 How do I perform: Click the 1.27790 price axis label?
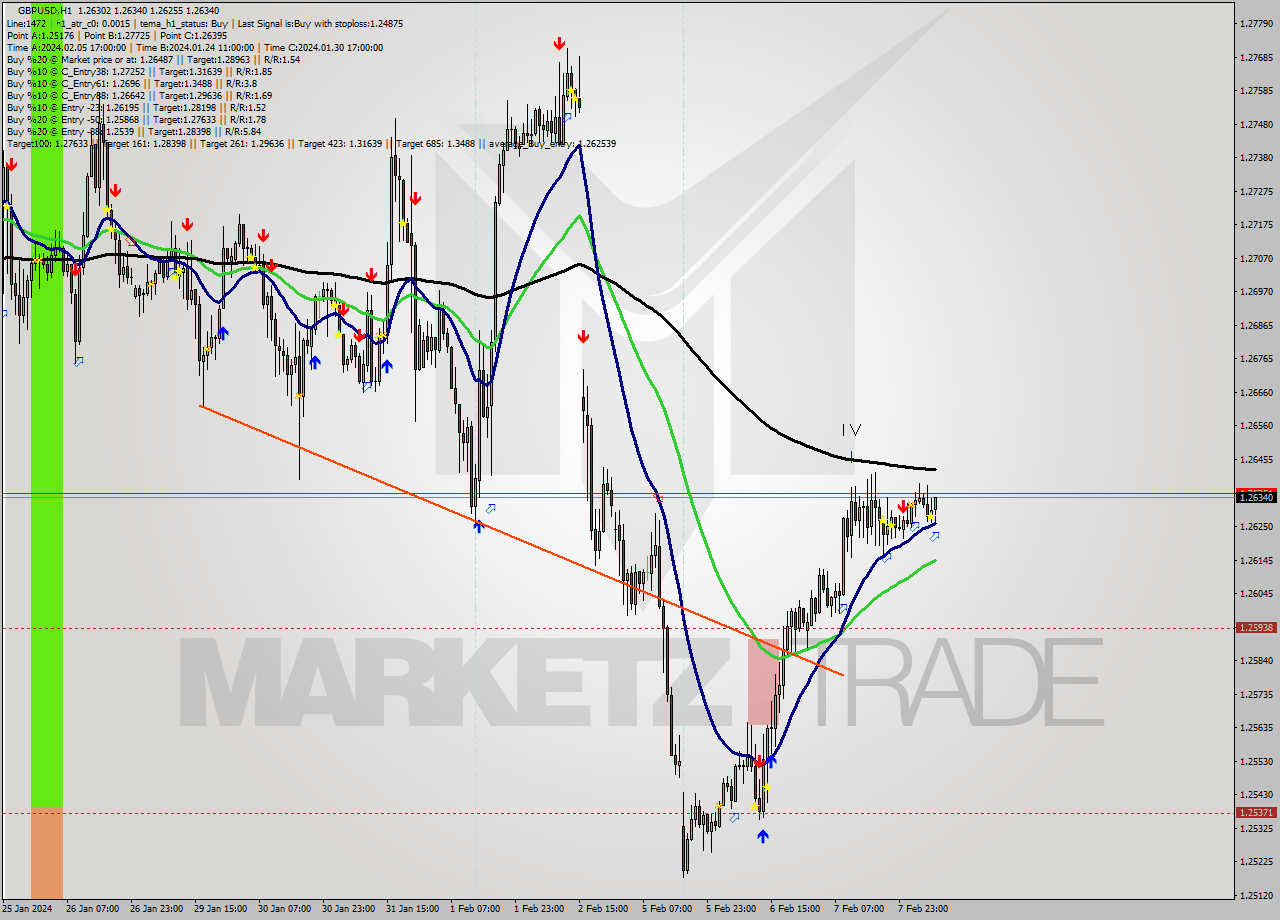click(x=1256, y=23)
